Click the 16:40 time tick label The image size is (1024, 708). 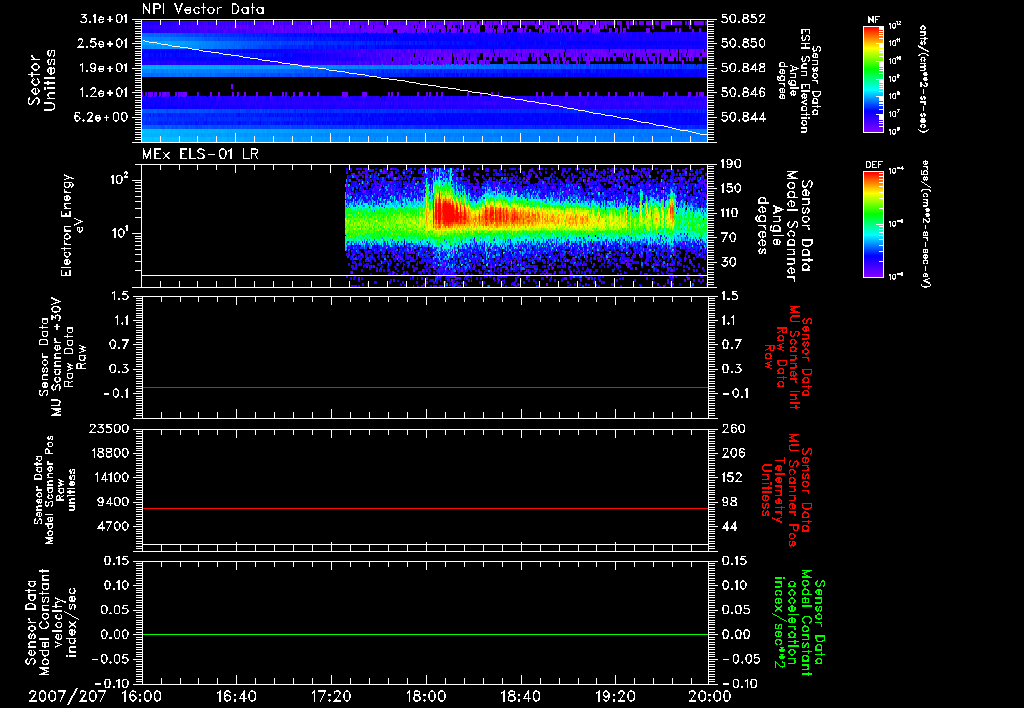[236, 696]
